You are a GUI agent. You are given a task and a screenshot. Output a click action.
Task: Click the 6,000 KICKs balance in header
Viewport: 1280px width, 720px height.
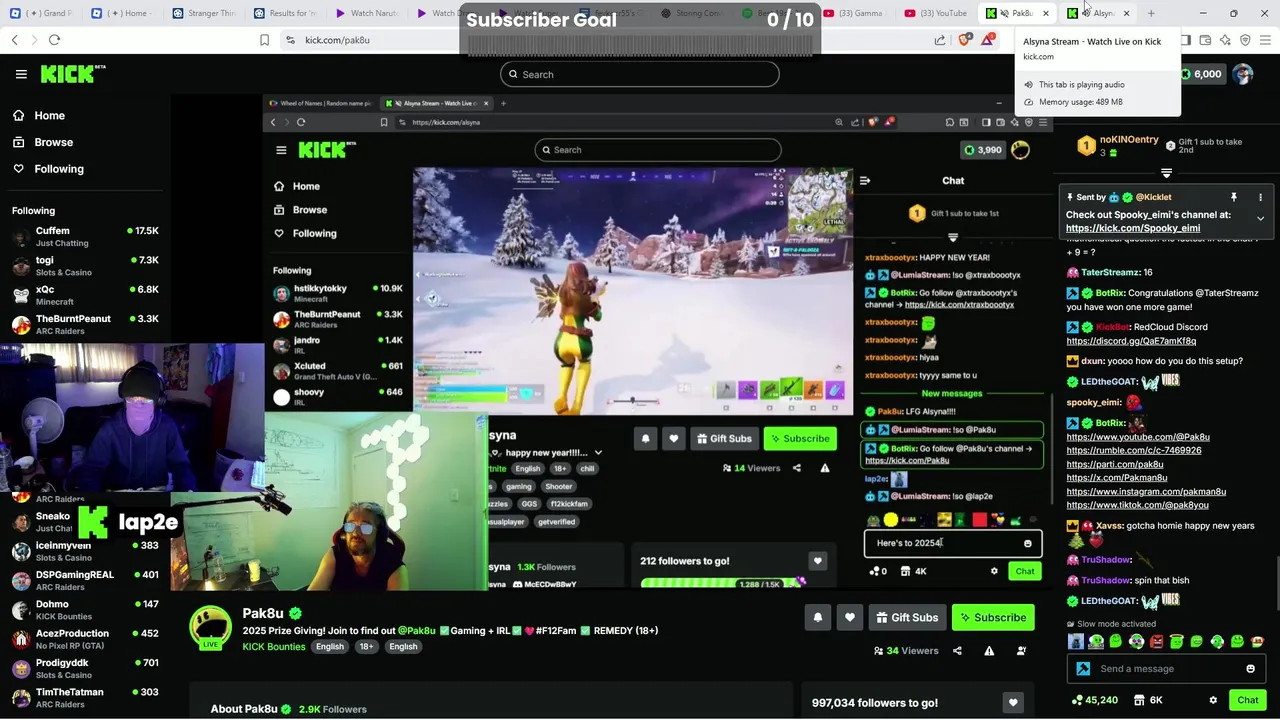[1201, 74]
